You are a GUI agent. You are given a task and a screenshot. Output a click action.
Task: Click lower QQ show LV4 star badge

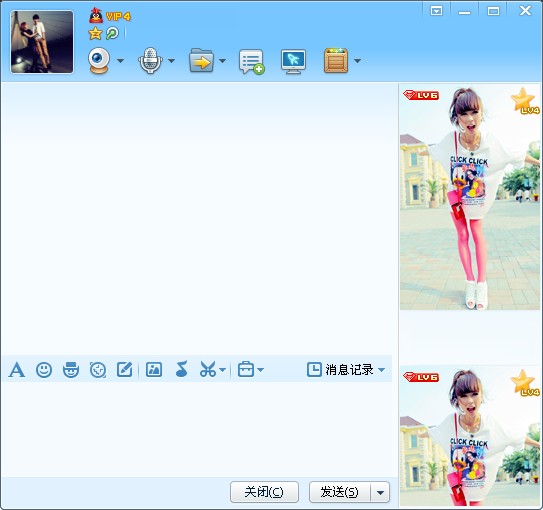pos(525,383)
